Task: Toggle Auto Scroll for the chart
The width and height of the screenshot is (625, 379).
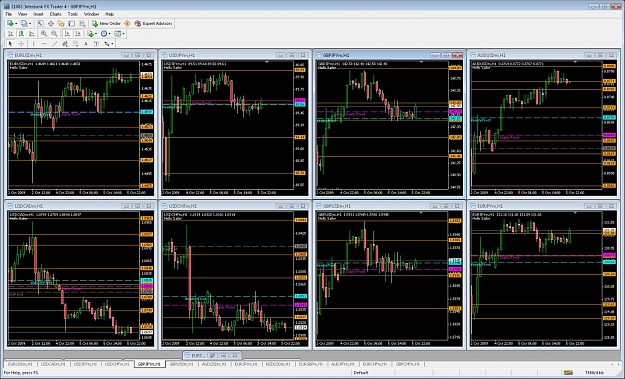Action: coord(67,34)
